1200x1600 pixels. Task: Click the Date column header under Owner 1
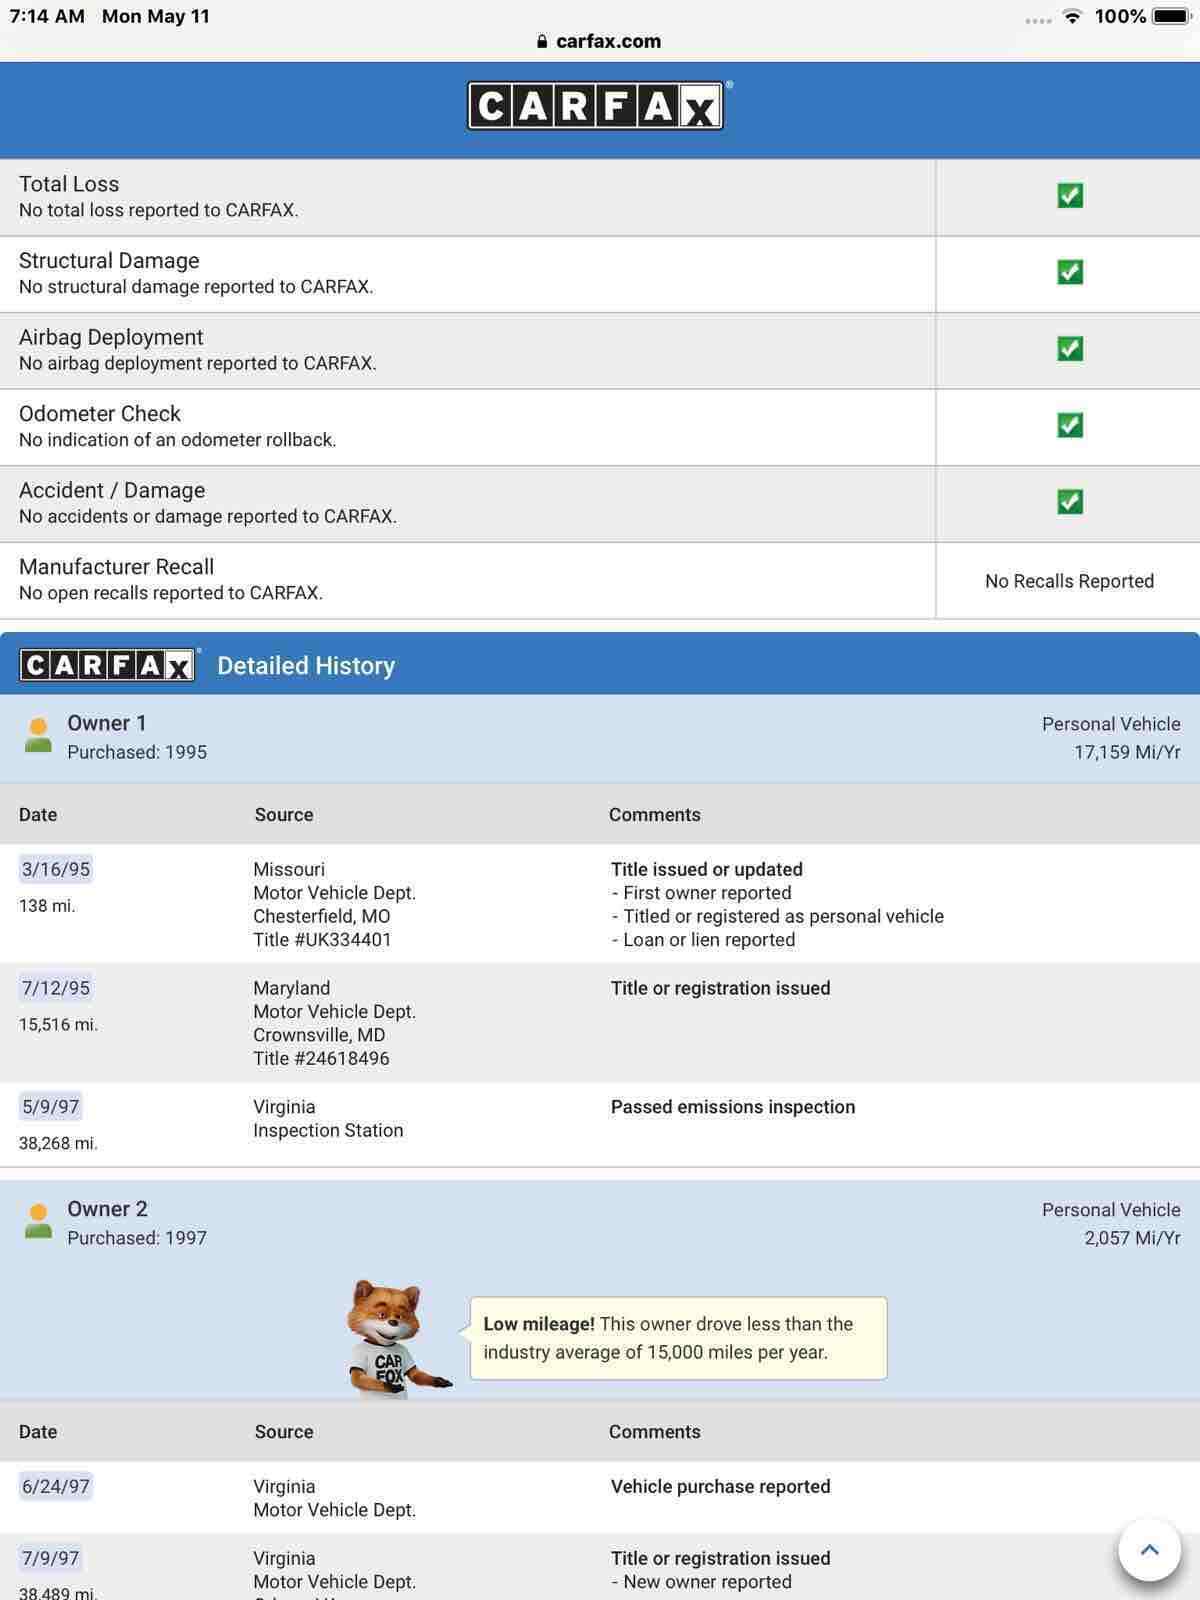(x=38, y=815)
